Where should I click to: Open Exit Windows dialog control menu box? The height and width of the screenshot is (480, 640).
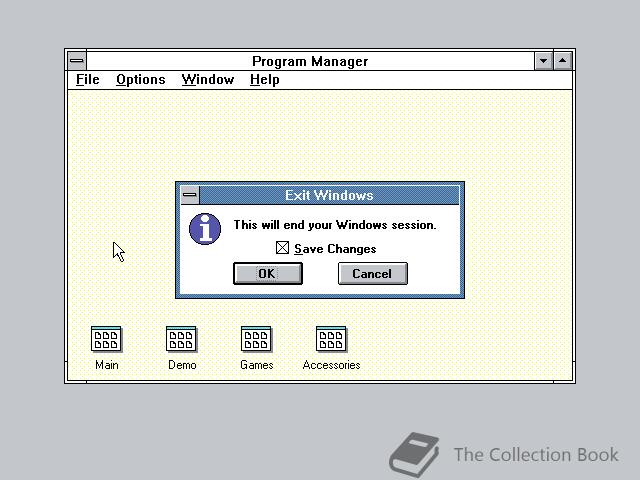click(190, 195)
